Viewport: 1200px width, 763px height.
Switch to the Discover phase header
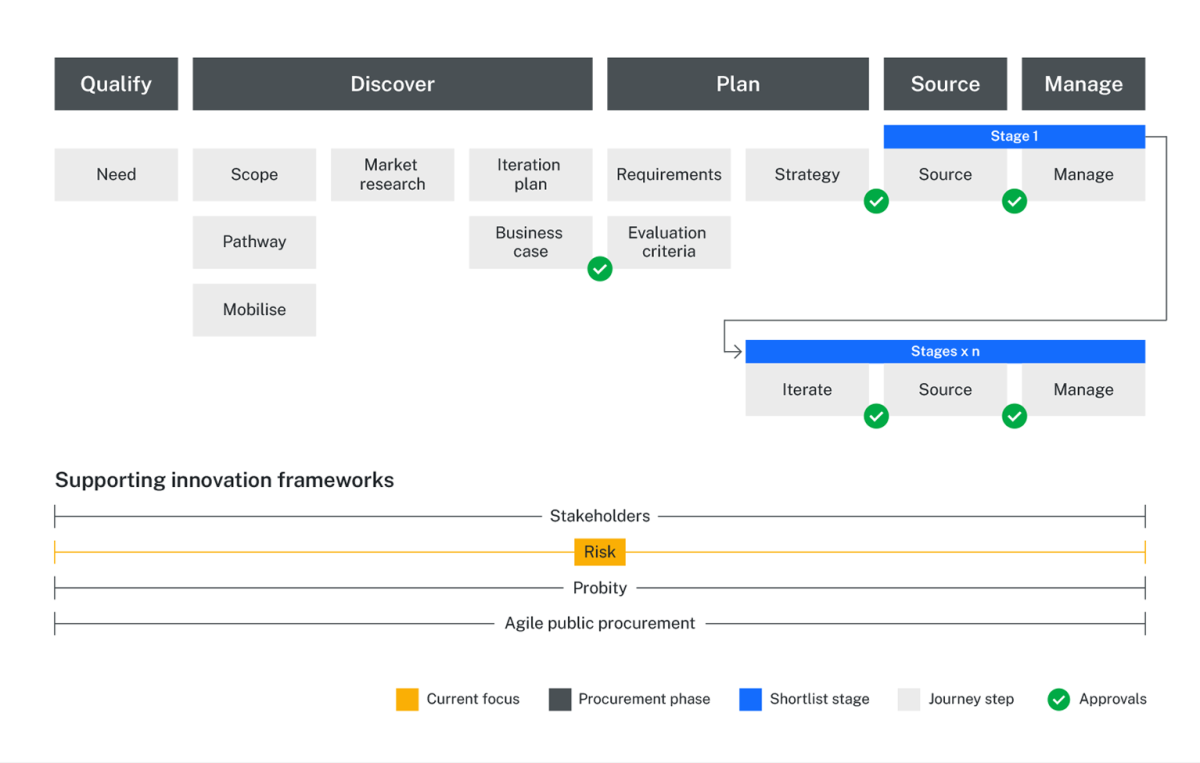click(x=392, y=83)
